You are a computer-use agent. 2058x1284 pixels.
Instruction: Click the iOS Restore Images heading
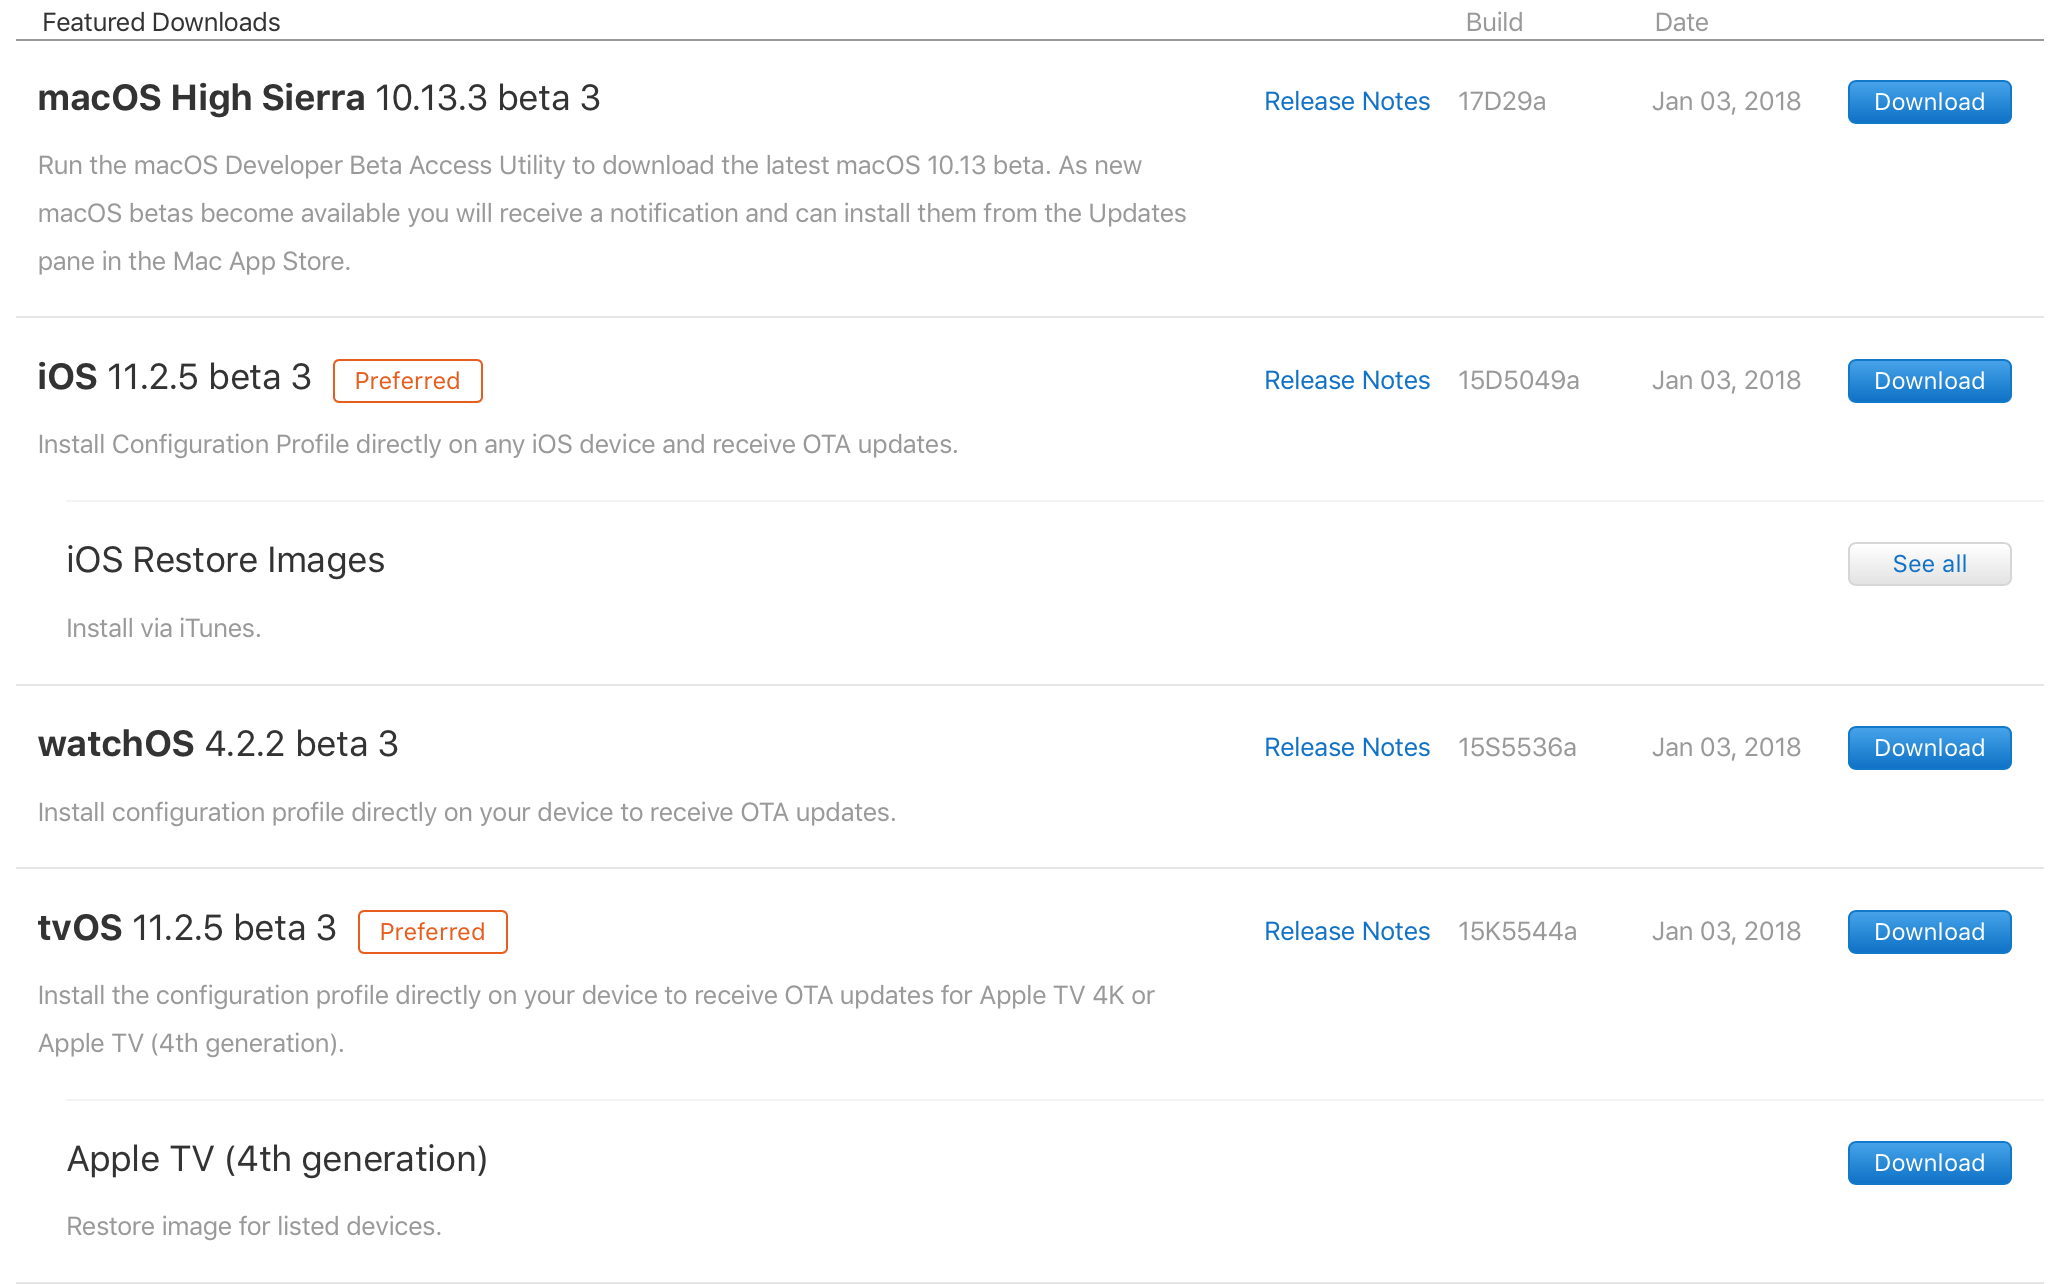(x=225, y=561)
